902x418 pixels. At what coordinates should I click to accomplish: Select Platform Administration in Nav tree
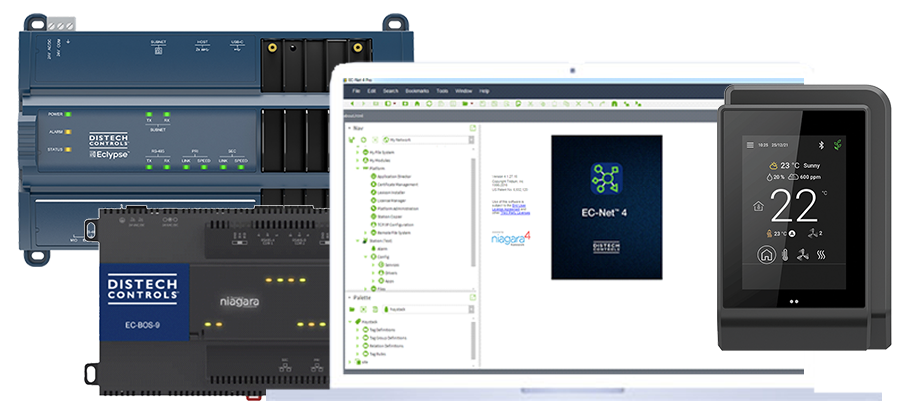coord(399,209)
